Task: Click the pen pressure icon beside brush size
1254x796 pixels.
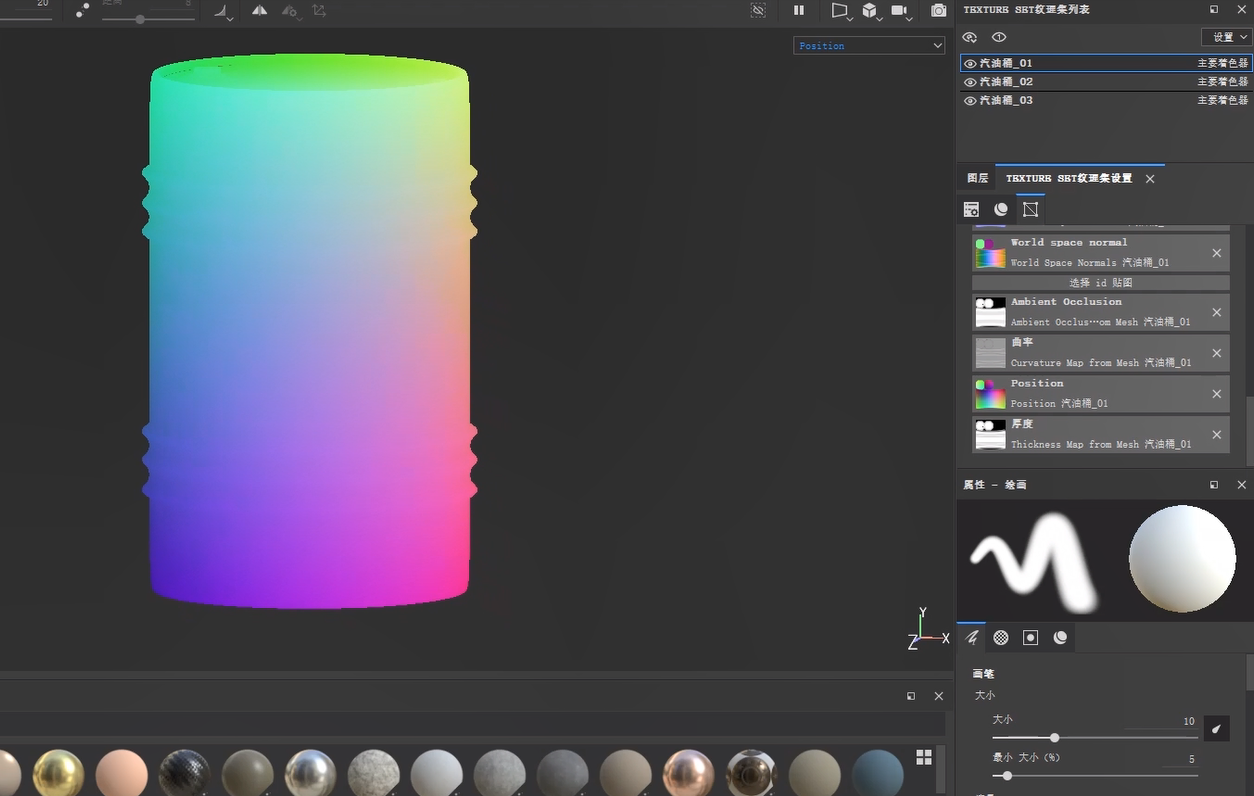Action: (1217, 729)
